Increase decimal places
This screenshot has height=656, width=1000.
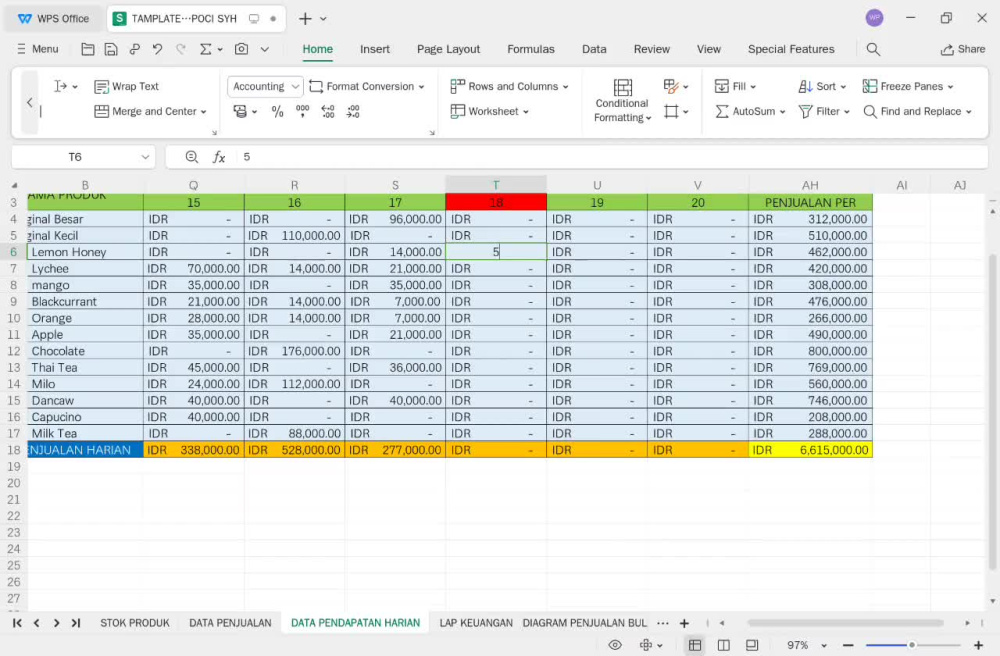pos(328,112)
